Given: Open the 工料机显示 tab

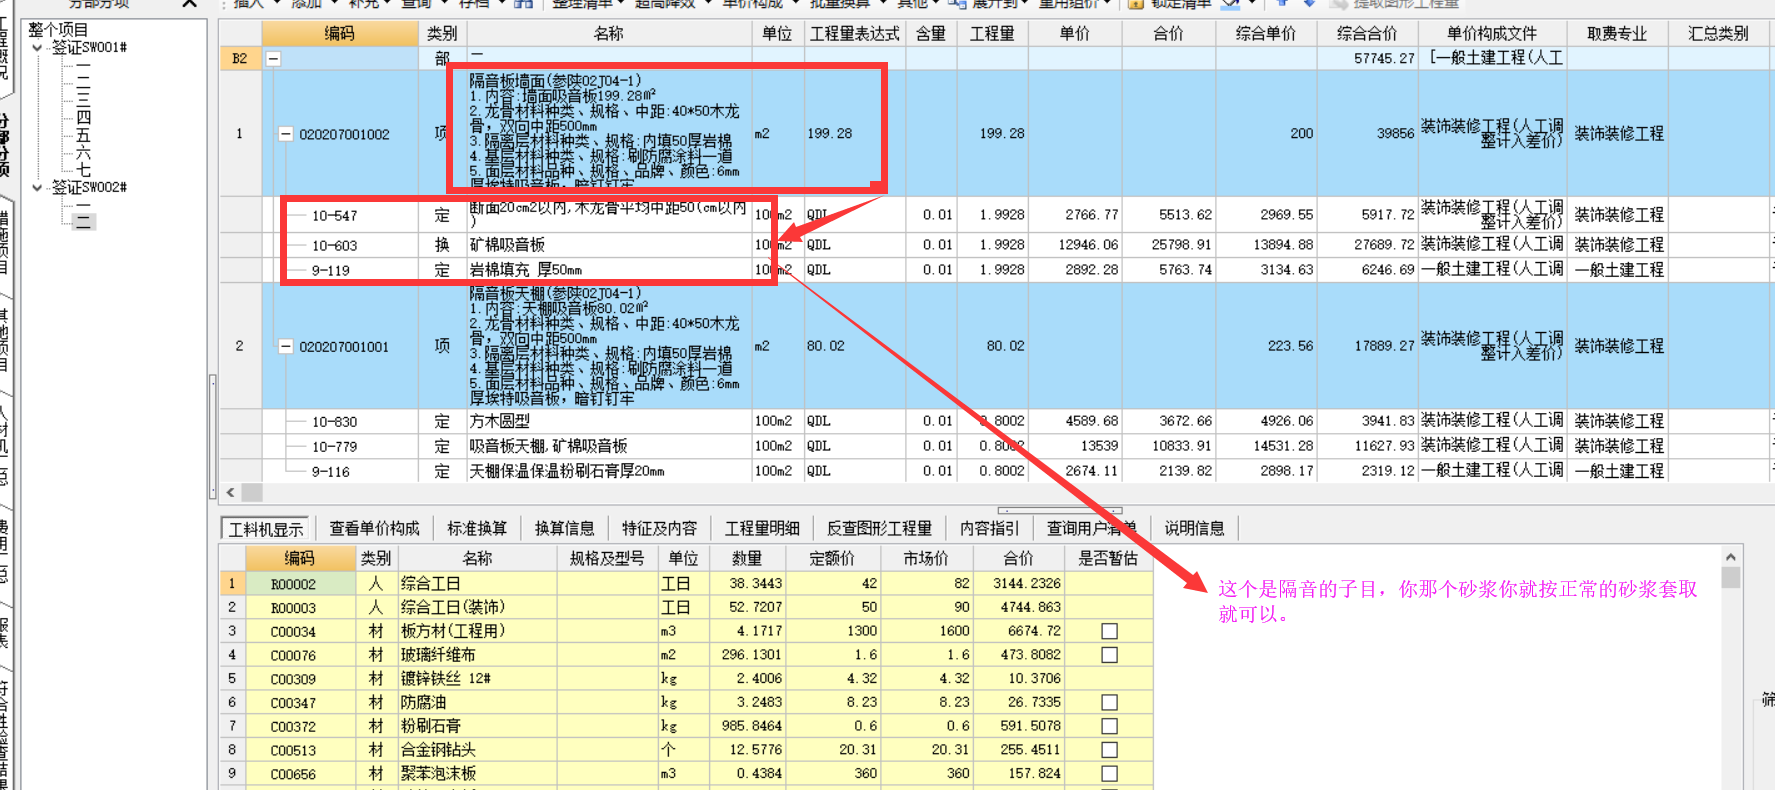Looking at the screenshot, I should (266, 529).
